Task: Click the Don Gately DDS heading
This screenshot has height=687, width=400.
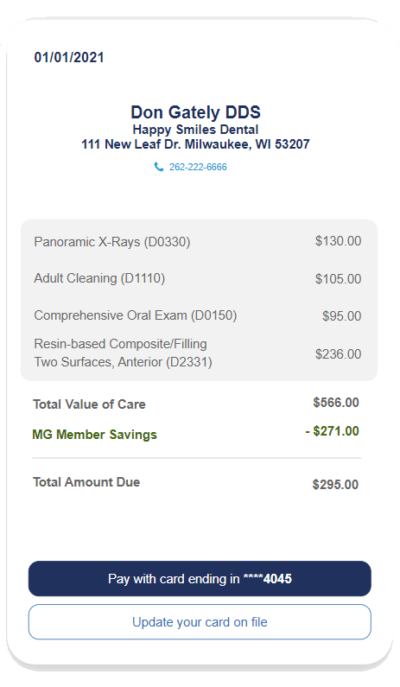Action: click(x=195, y=112)
